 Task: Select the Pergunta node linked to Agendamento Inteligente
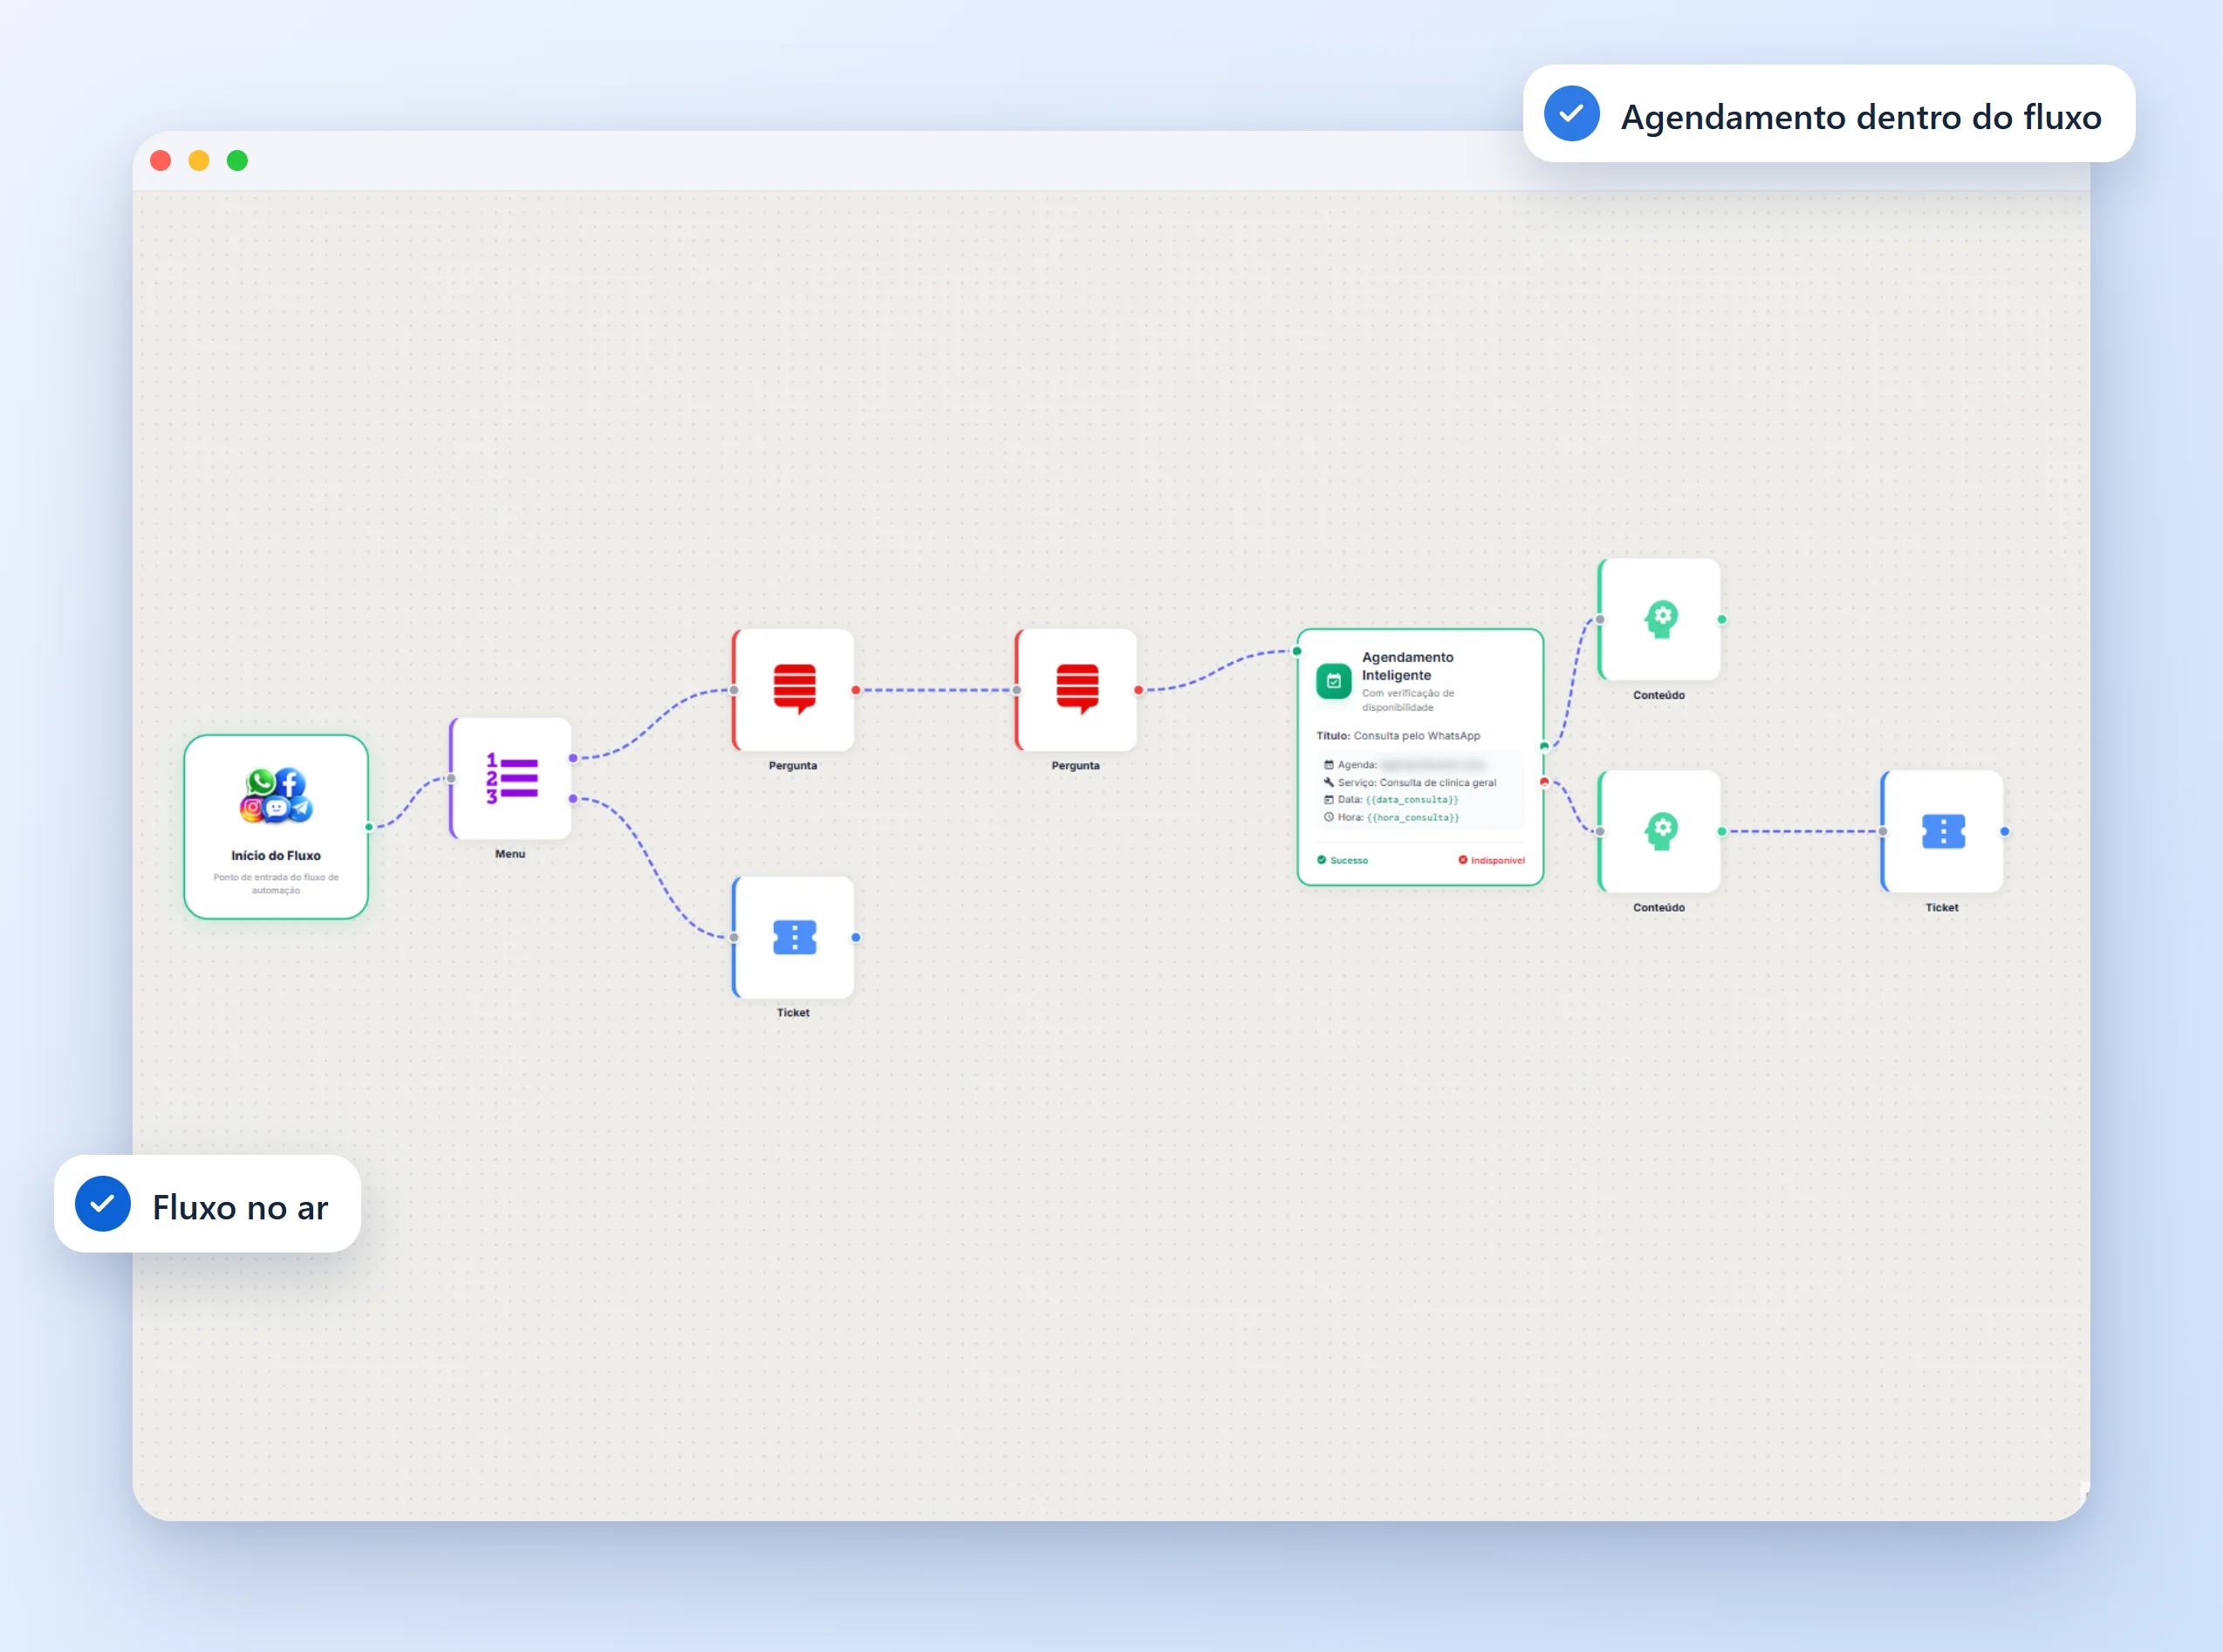[1076, 690]
